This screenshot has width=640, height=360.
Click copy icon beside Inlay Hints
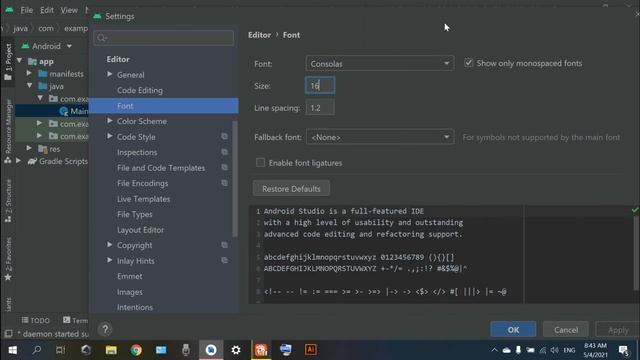tap(224, 260)
